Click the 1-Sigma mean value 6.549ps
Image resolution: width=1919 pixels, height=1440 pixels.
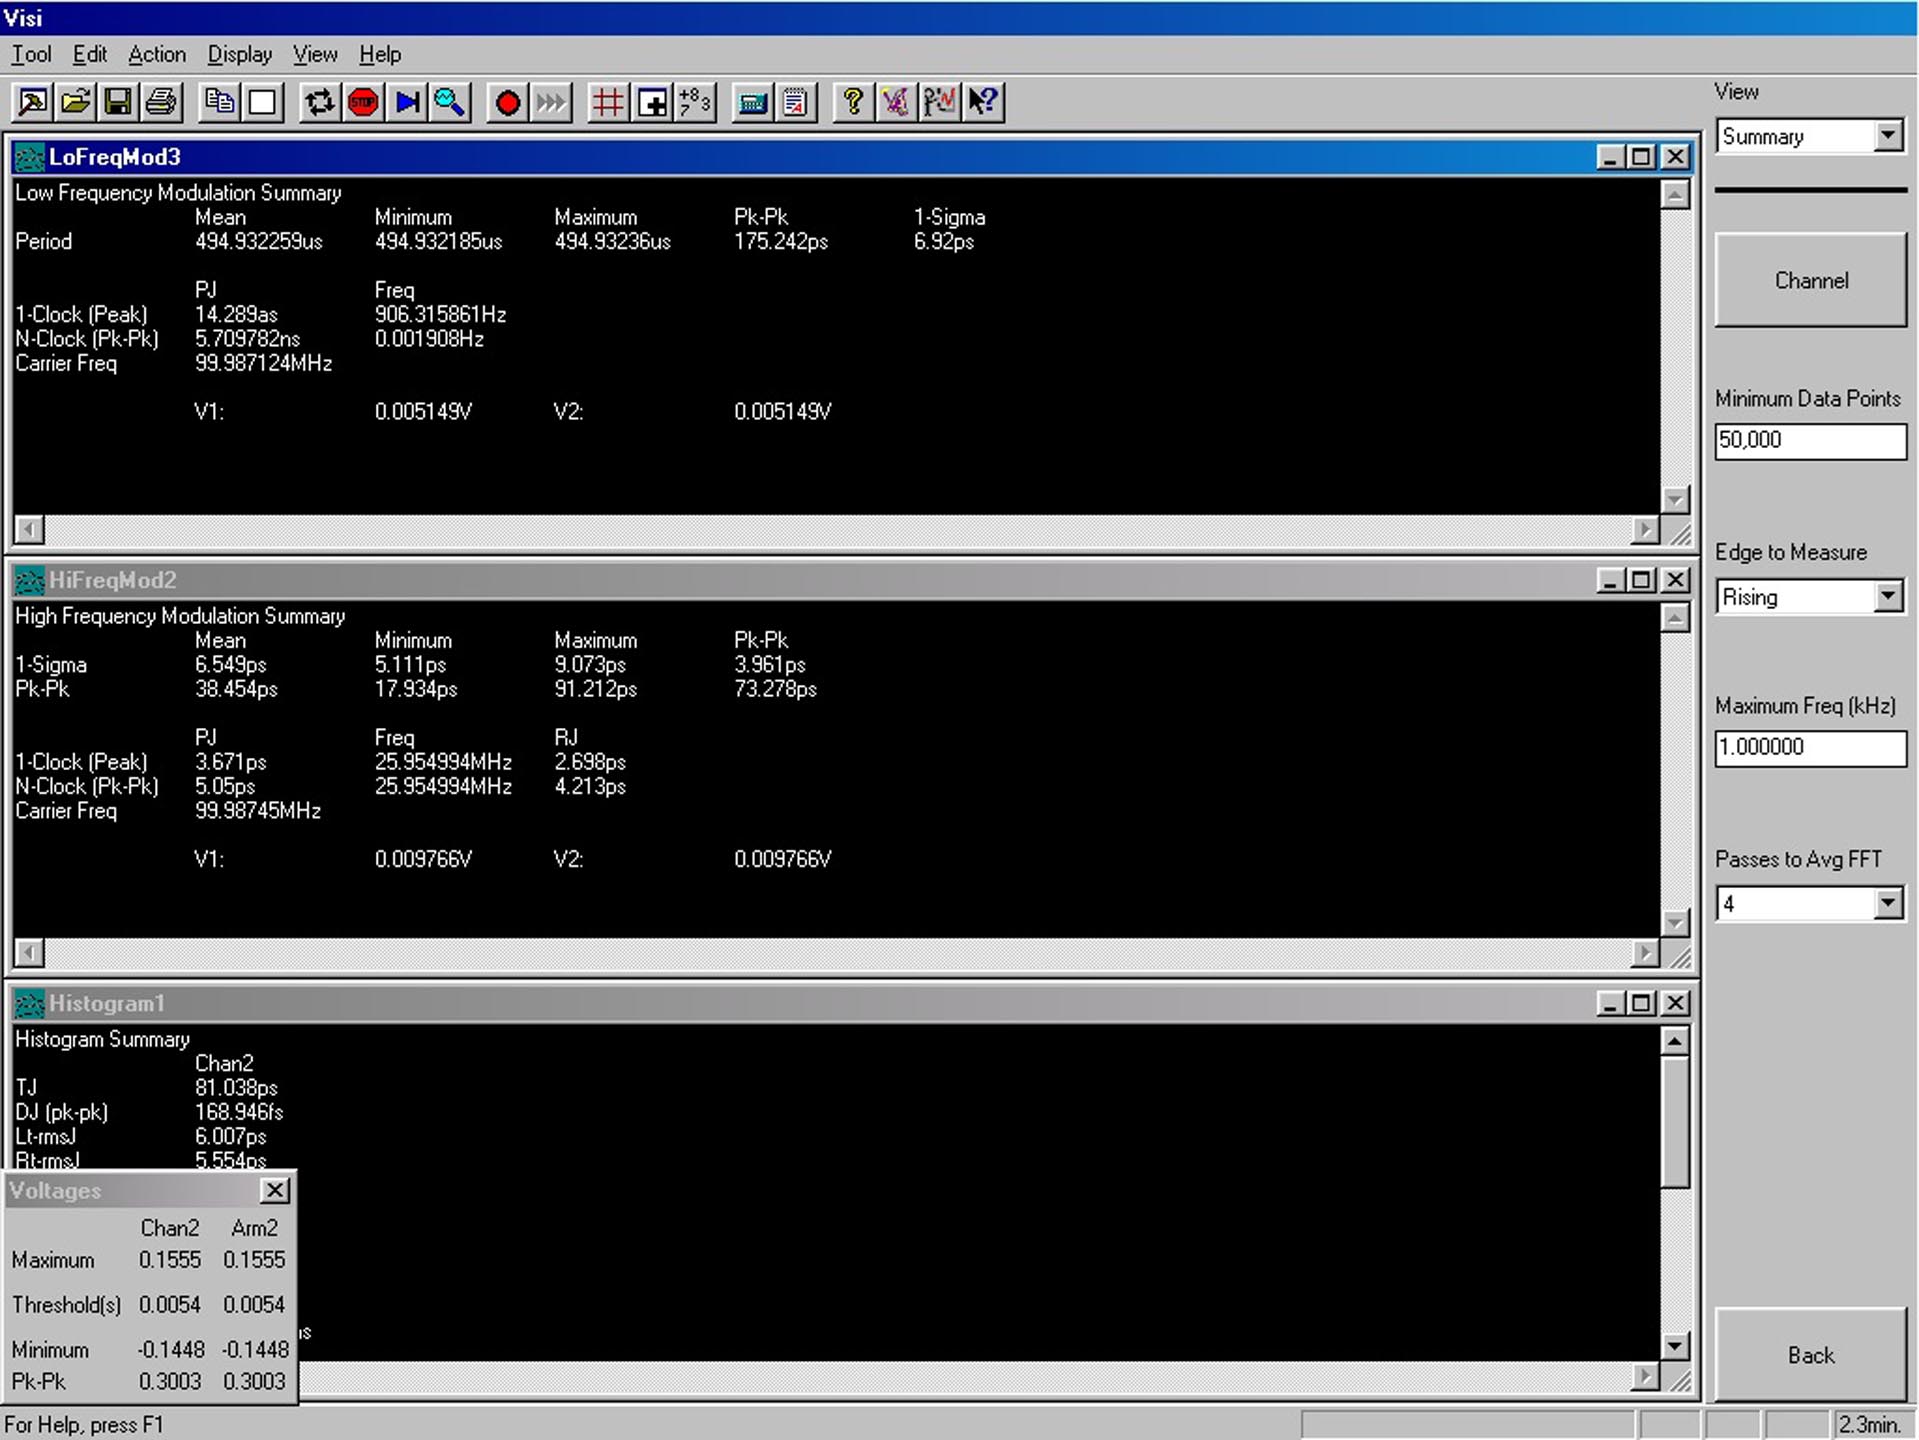pos(230,665)
